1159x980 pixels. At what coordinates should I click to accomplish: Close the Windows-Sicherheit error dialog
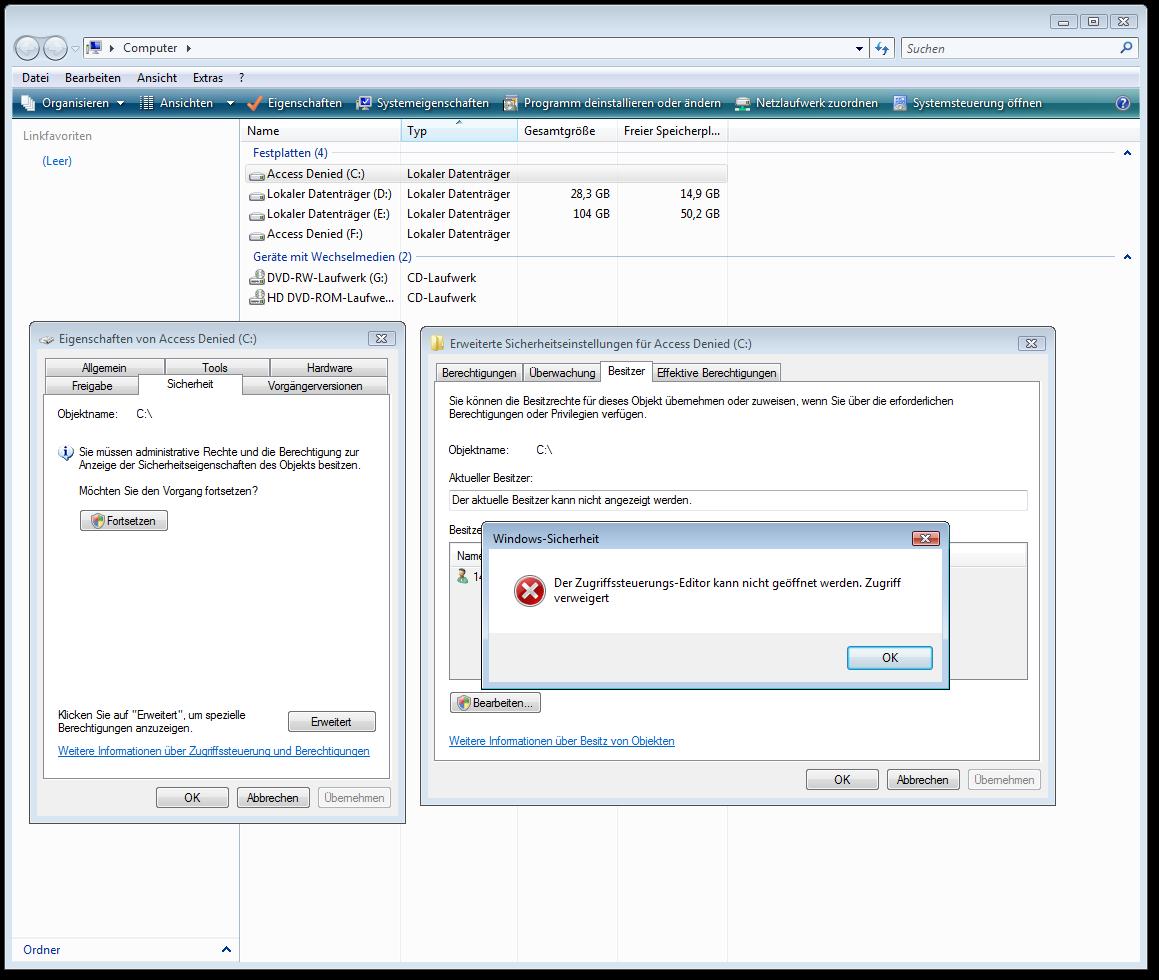click(925, 538)
